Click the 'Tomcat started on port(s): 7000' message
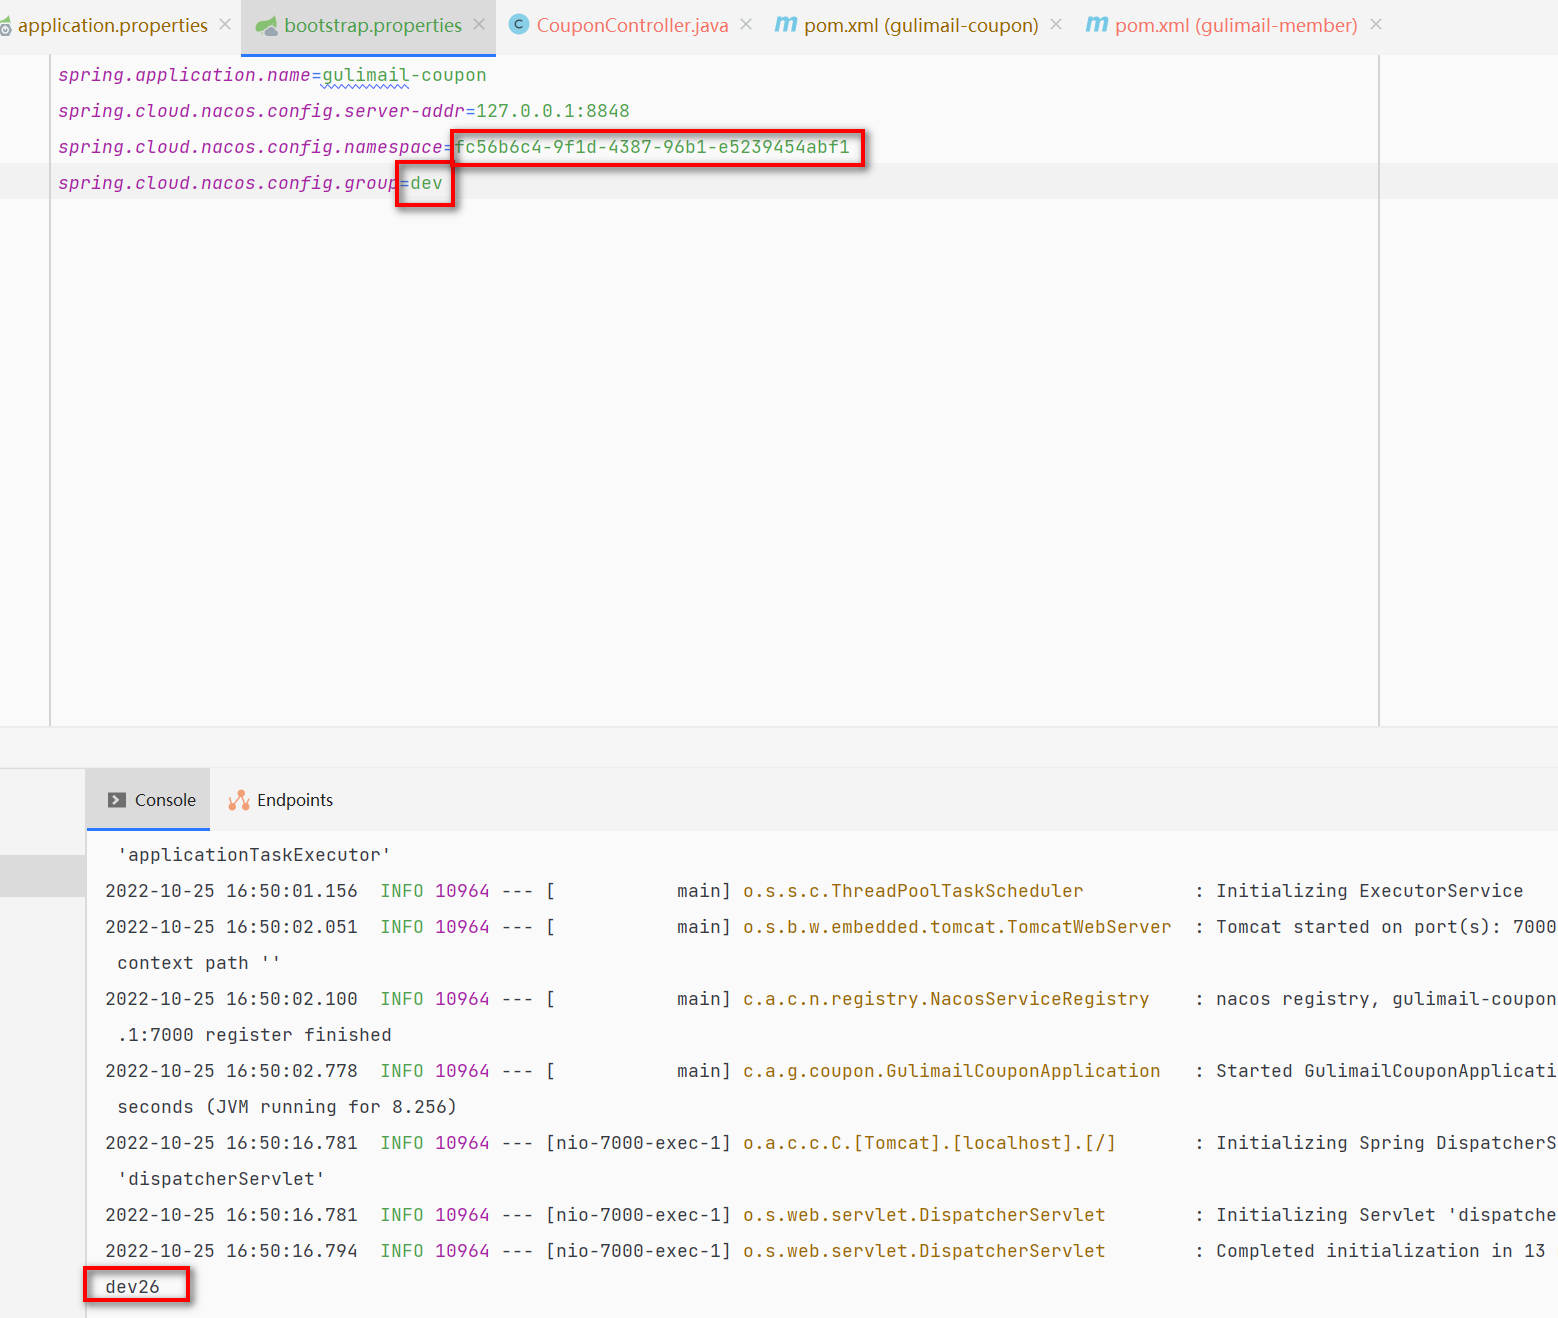Image resolution: width=1558 pixels, height=1318 pixels. [1386, 927]
